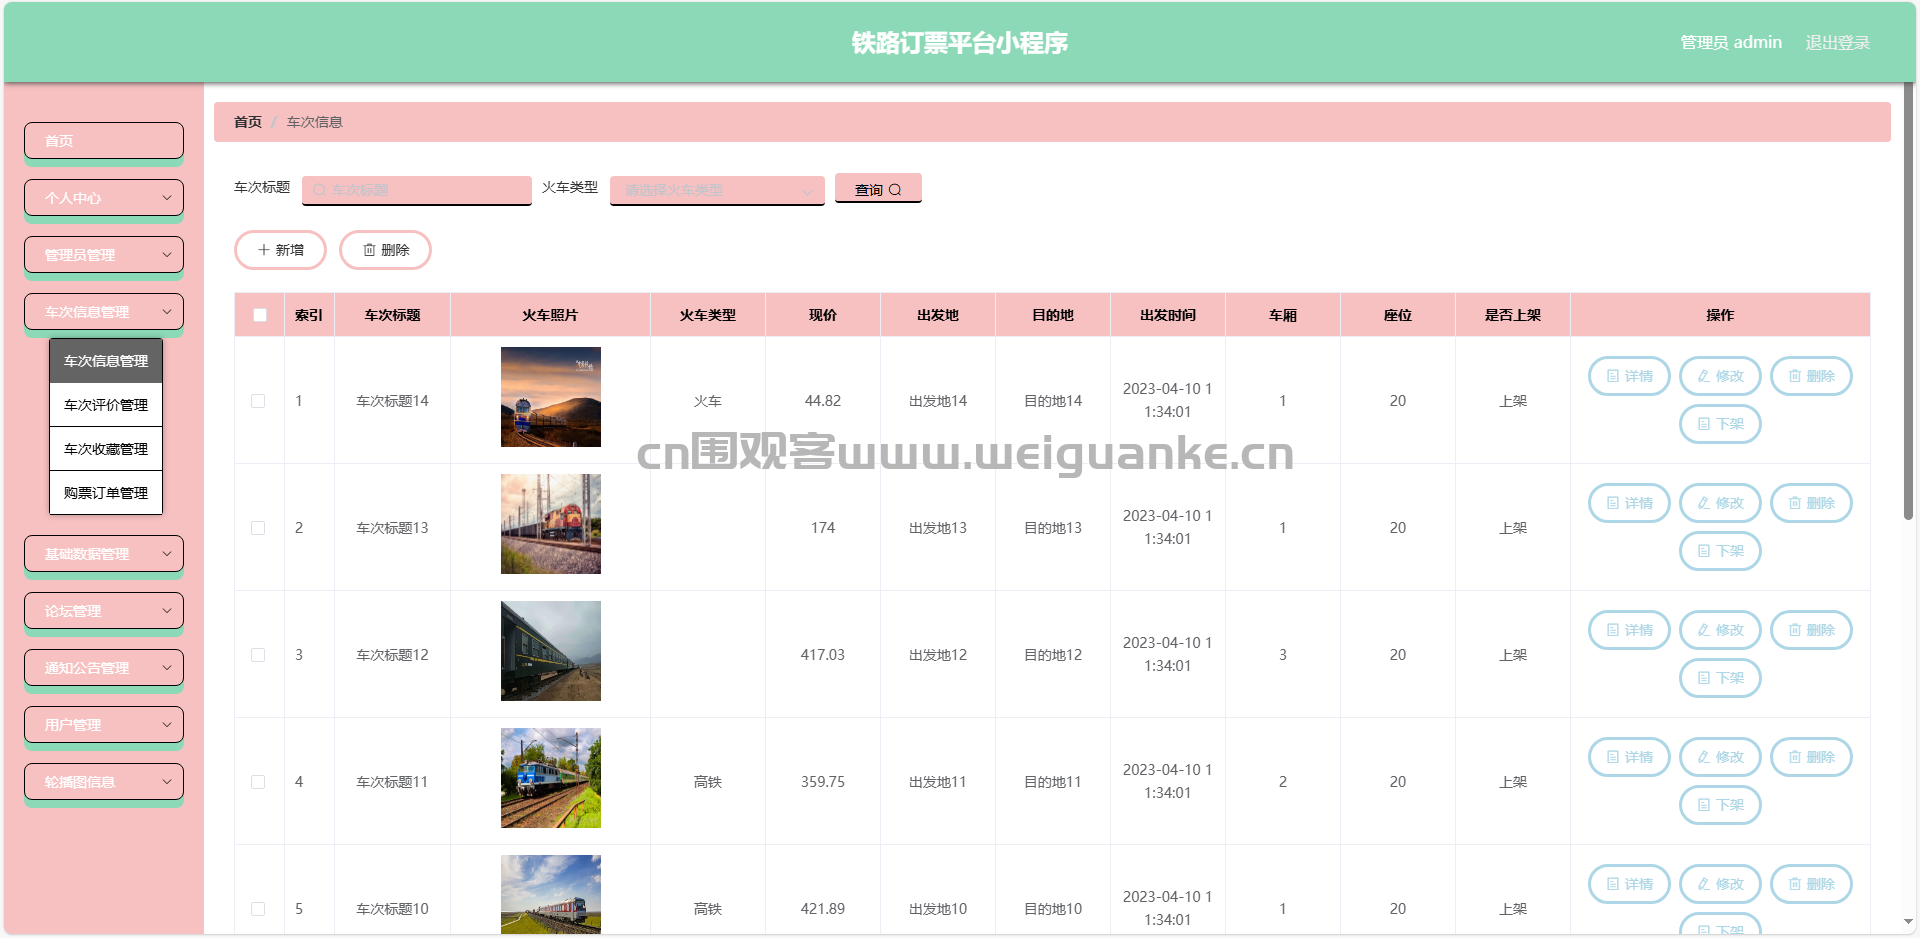Open the 火车类型 dropdown selector
The height and width of the screenshot is (938, 1920).
click(717, 190)
